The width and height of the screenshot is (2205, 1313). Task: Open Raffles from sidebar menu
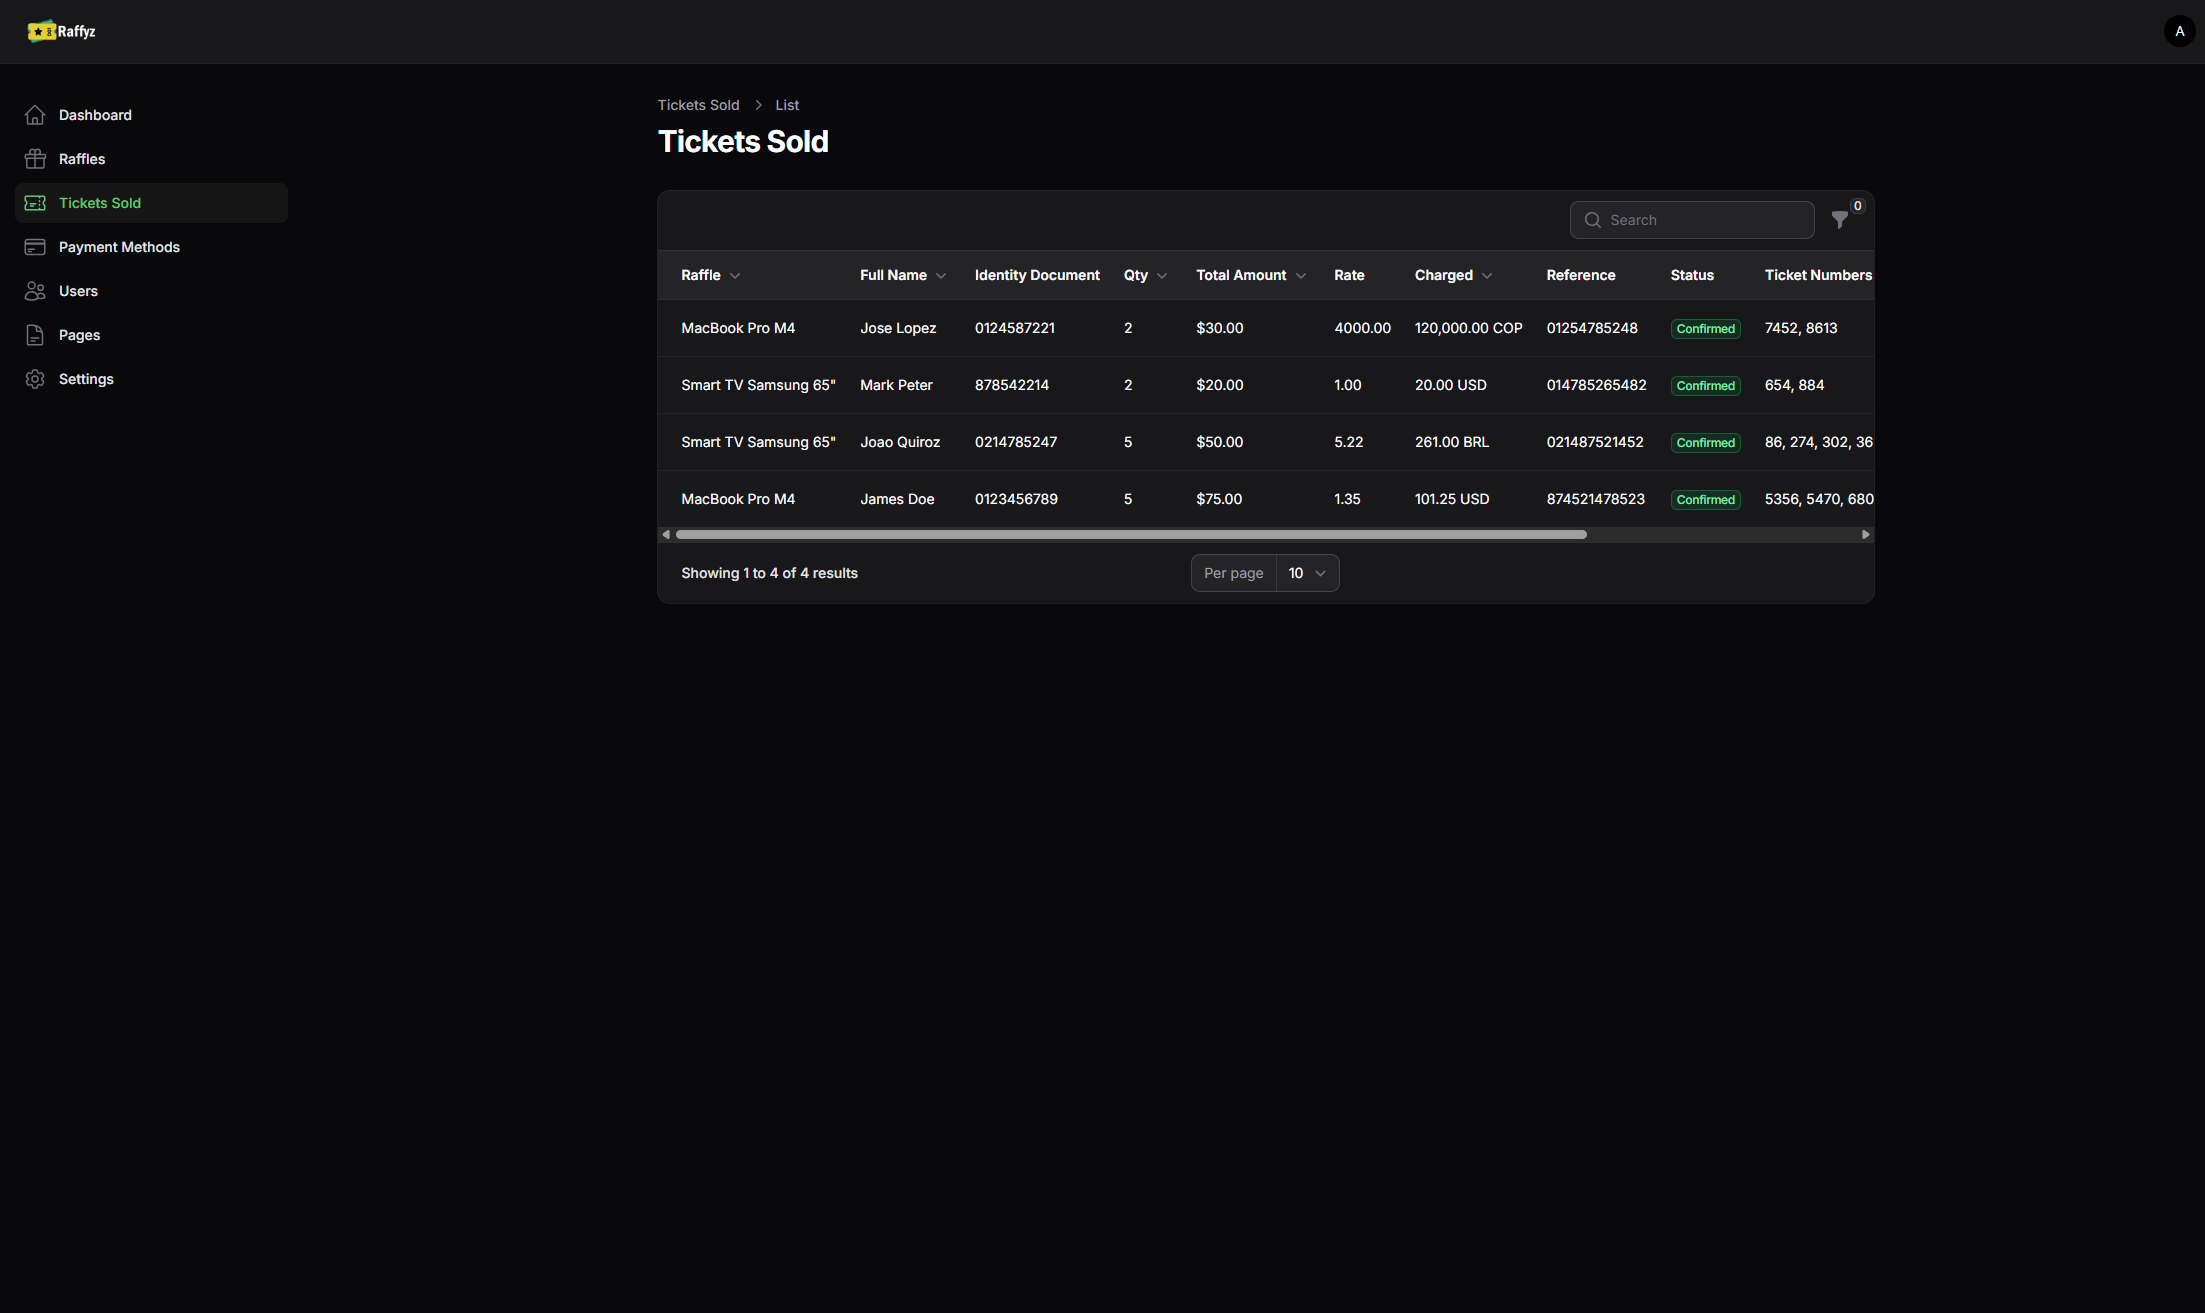tap(82, 159)
